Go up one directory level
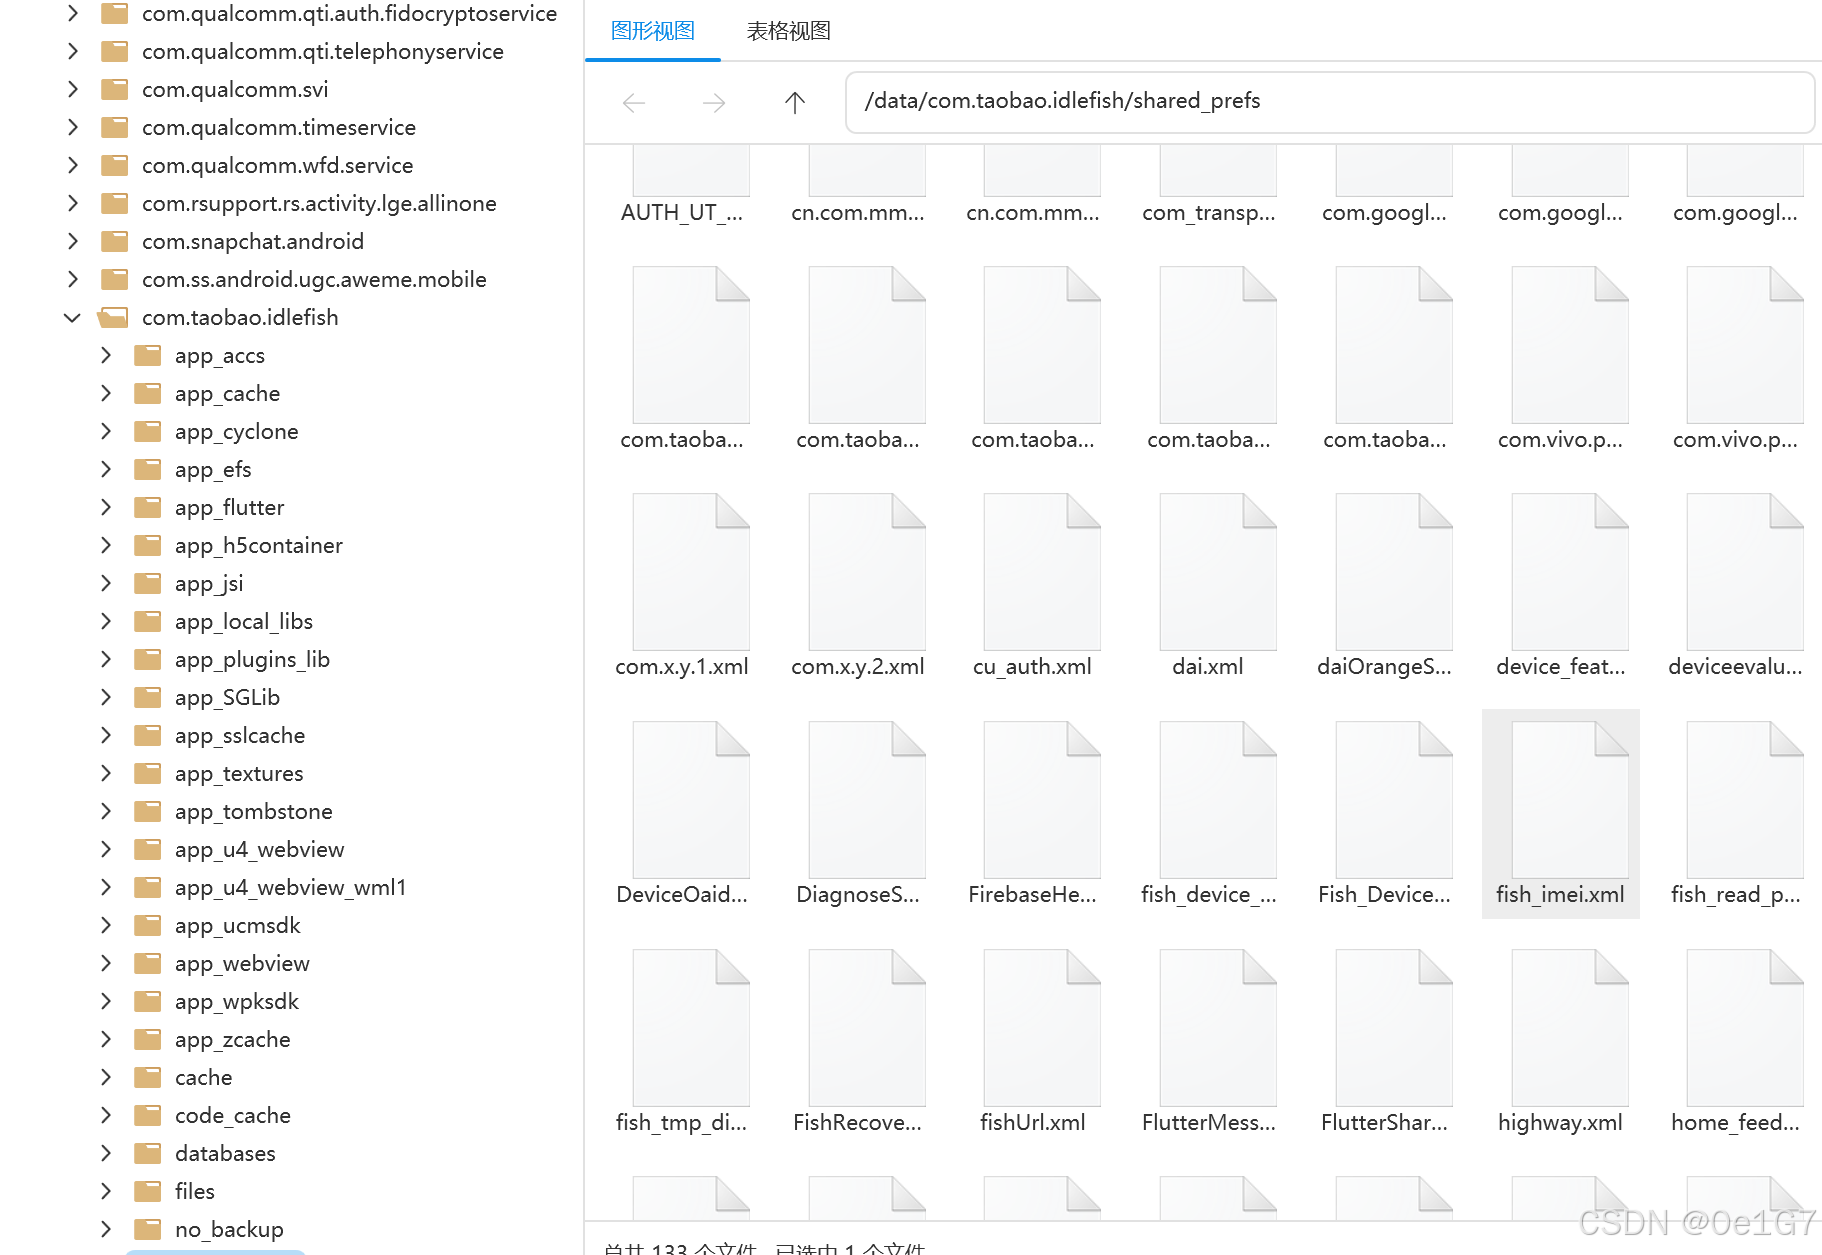1822x1255 pixels. 795,102
